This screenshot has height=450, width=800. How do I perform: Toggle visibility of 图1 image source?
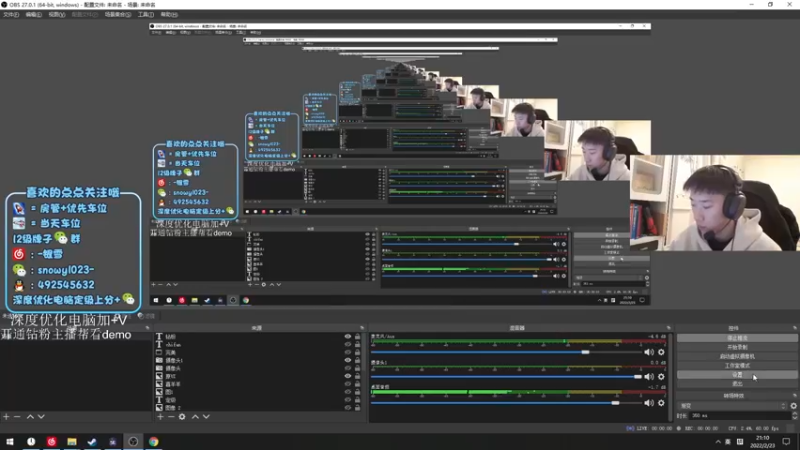coord(347,392)
